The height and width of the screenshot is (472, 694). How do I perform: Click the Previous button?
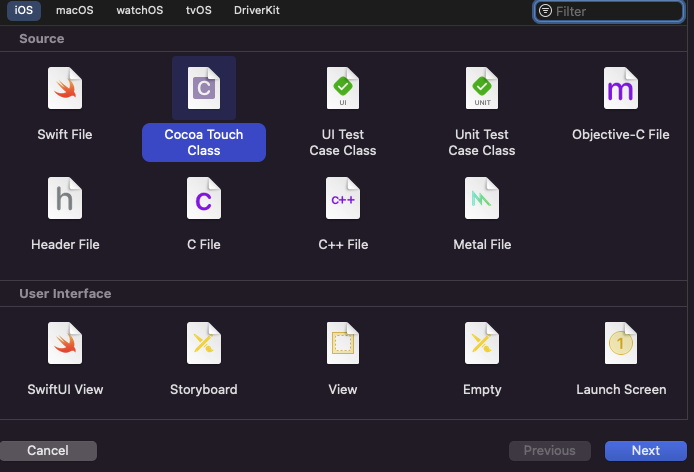click(x=550, y=451)
